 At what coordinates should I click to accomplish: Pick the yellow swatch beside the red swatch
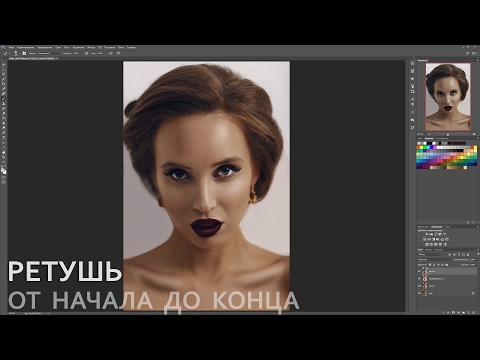pyautogui.click(x=421, y=147)
